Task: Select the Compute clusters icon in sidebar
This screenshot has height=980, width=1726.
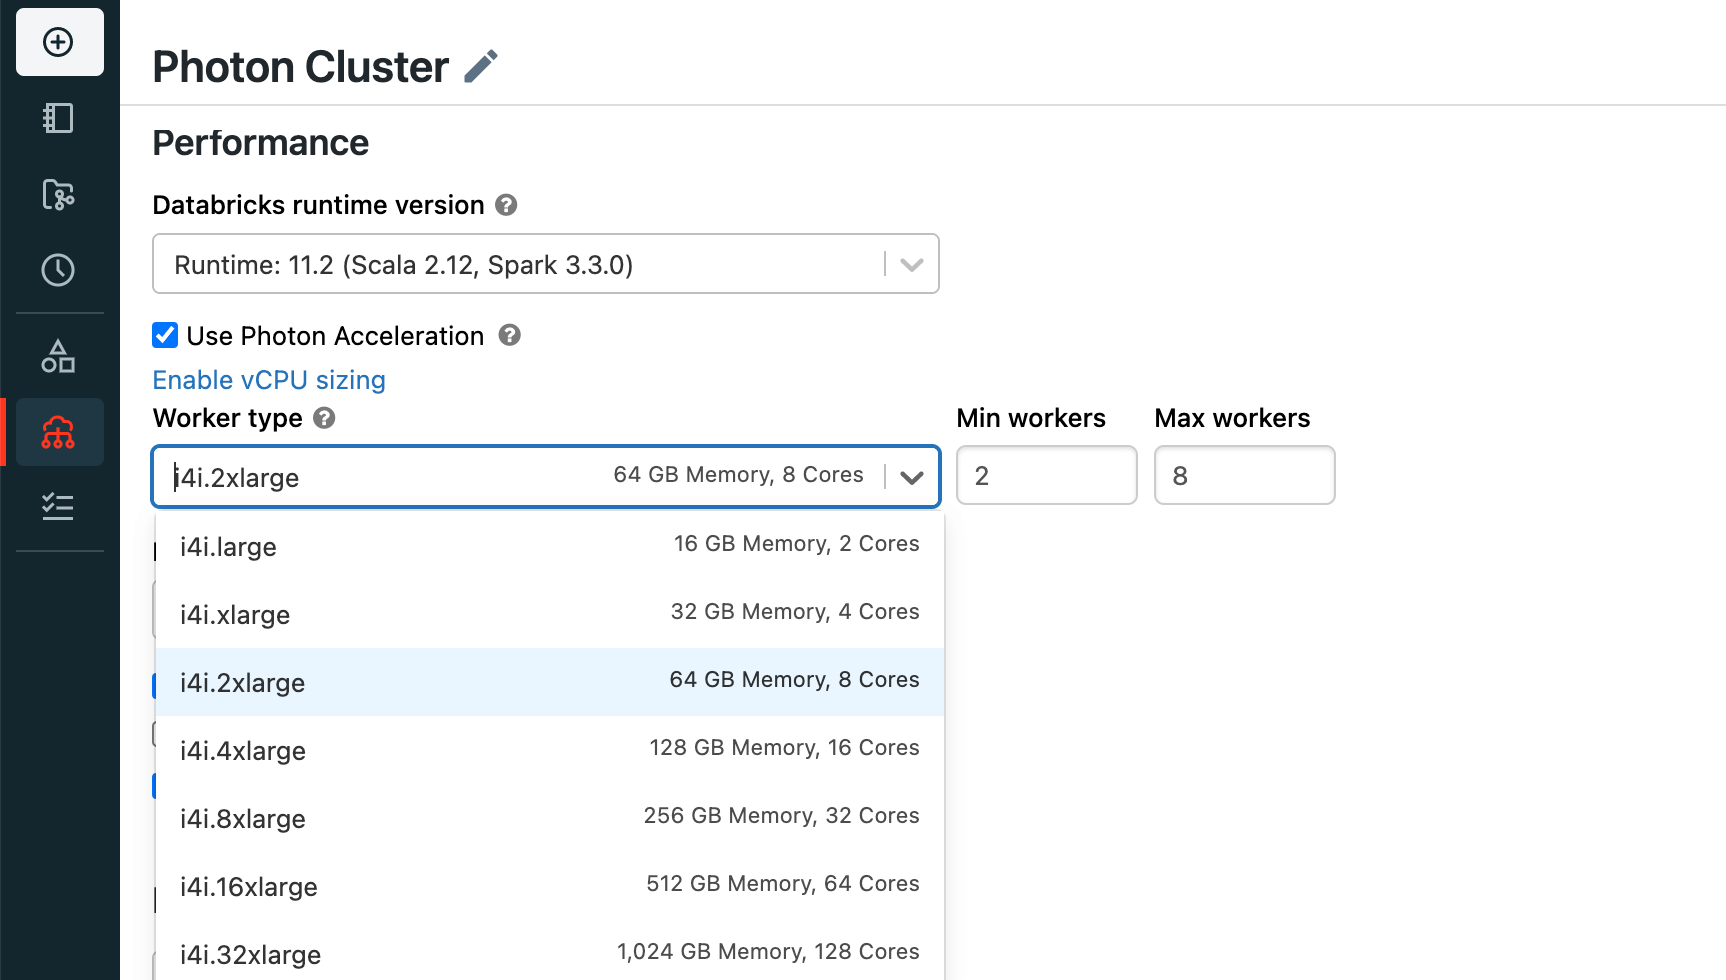Action: tap(58, 432)
